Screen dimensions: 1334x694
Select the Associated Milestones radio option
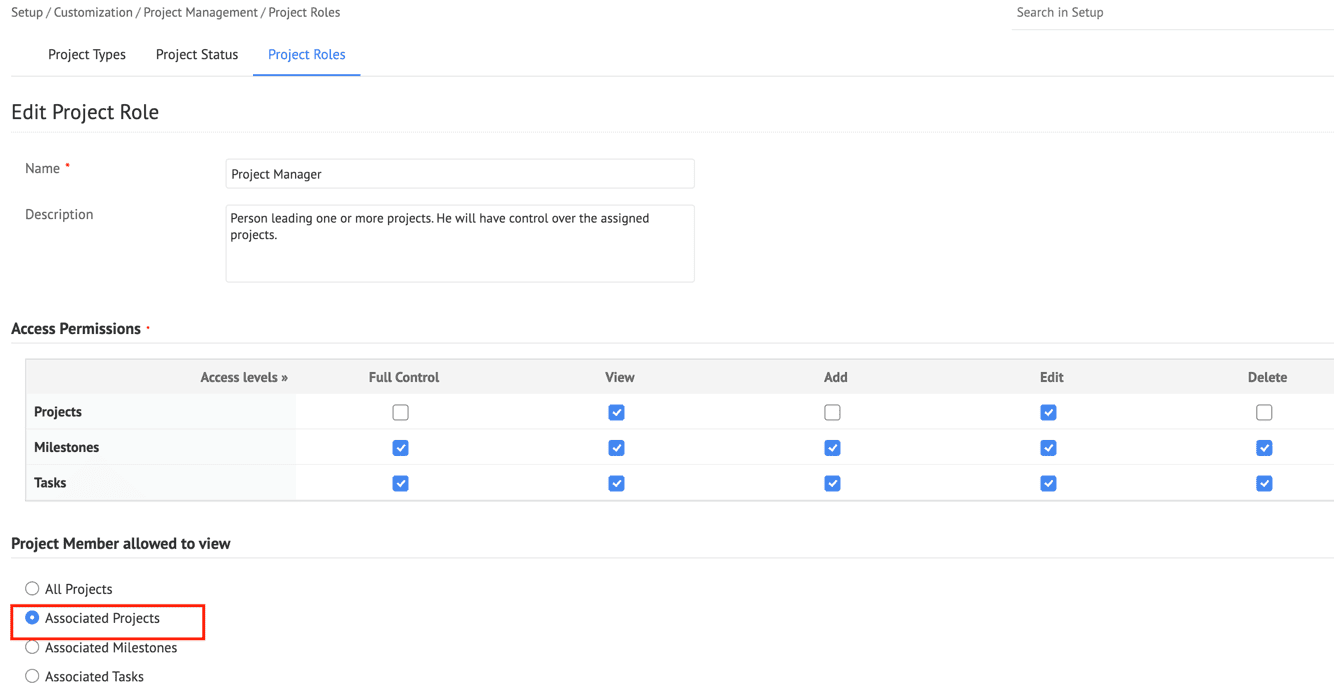pos(33,648)
